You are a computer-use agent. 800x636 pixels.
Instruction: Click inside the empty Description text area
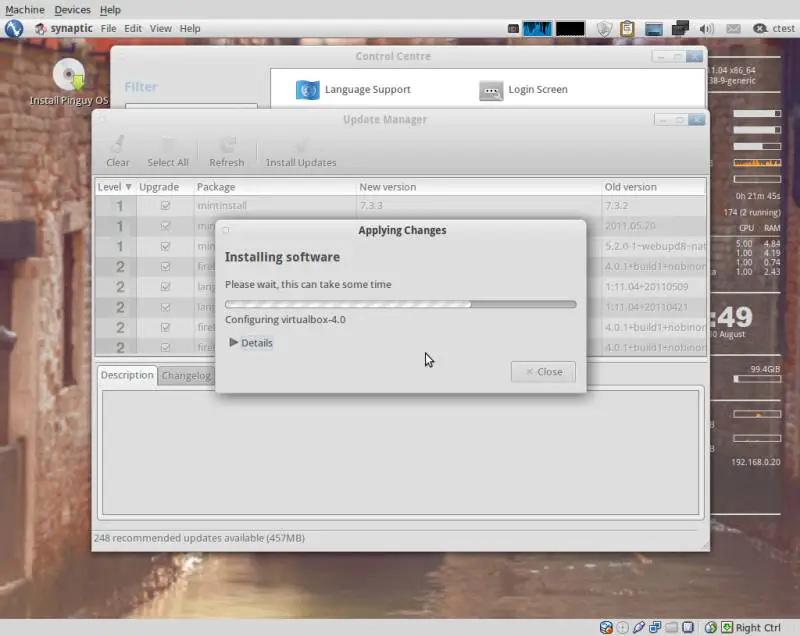pos(401,452)
